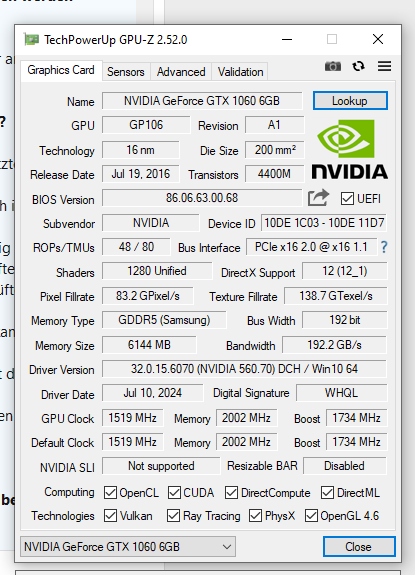Click the GPU-Z title bar app icon

point(31,39)
